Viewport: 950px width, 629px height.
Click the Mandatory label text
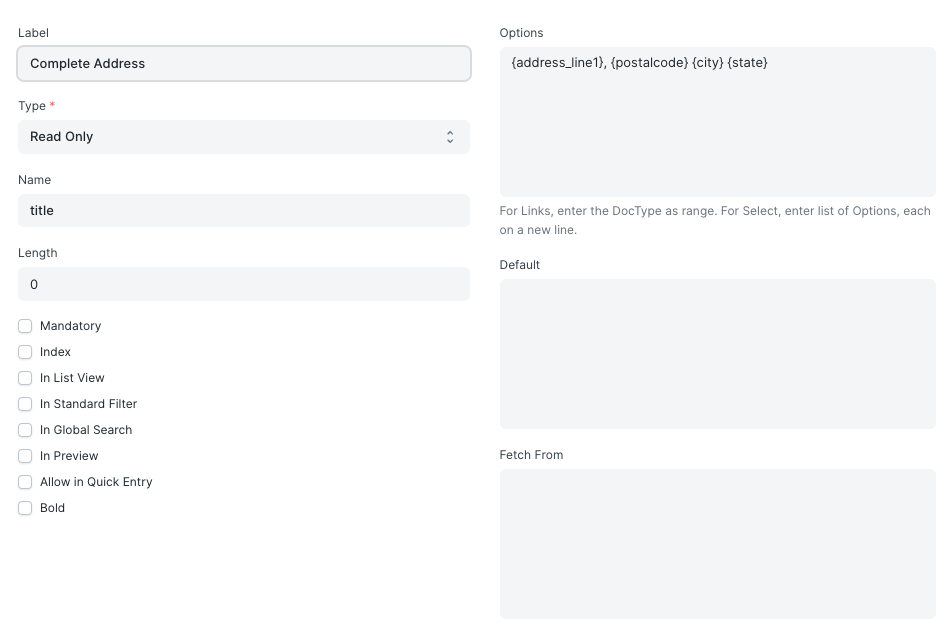tap(70, 326)
